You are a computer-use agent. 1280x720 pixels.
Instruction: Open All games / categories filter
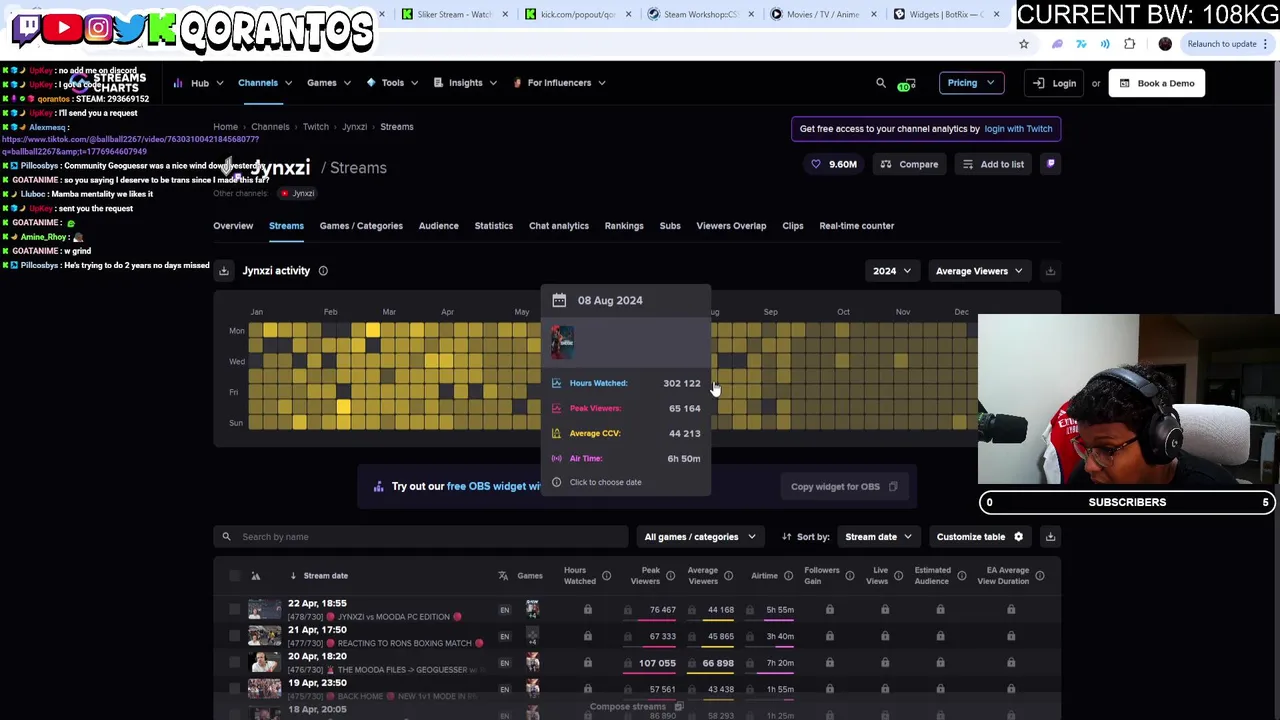pyautogui.click(x=699, y=537)
